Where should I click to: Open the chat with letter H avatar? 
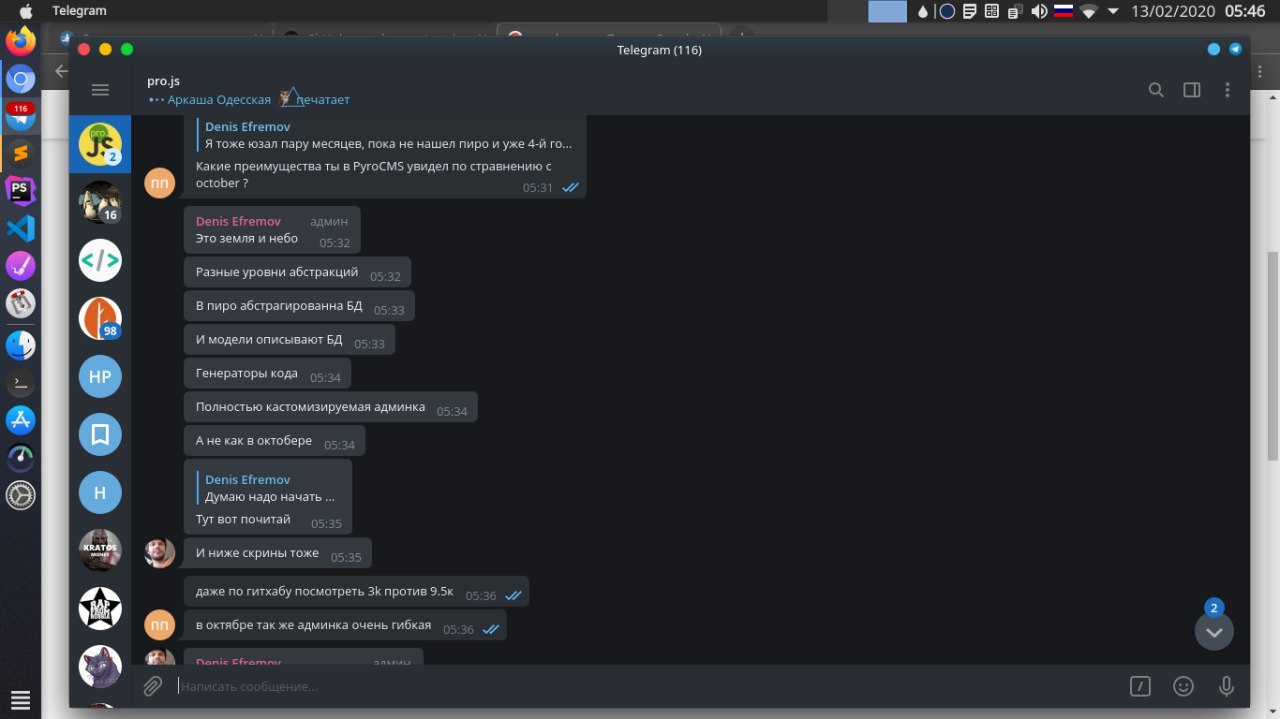click(100, 492)
